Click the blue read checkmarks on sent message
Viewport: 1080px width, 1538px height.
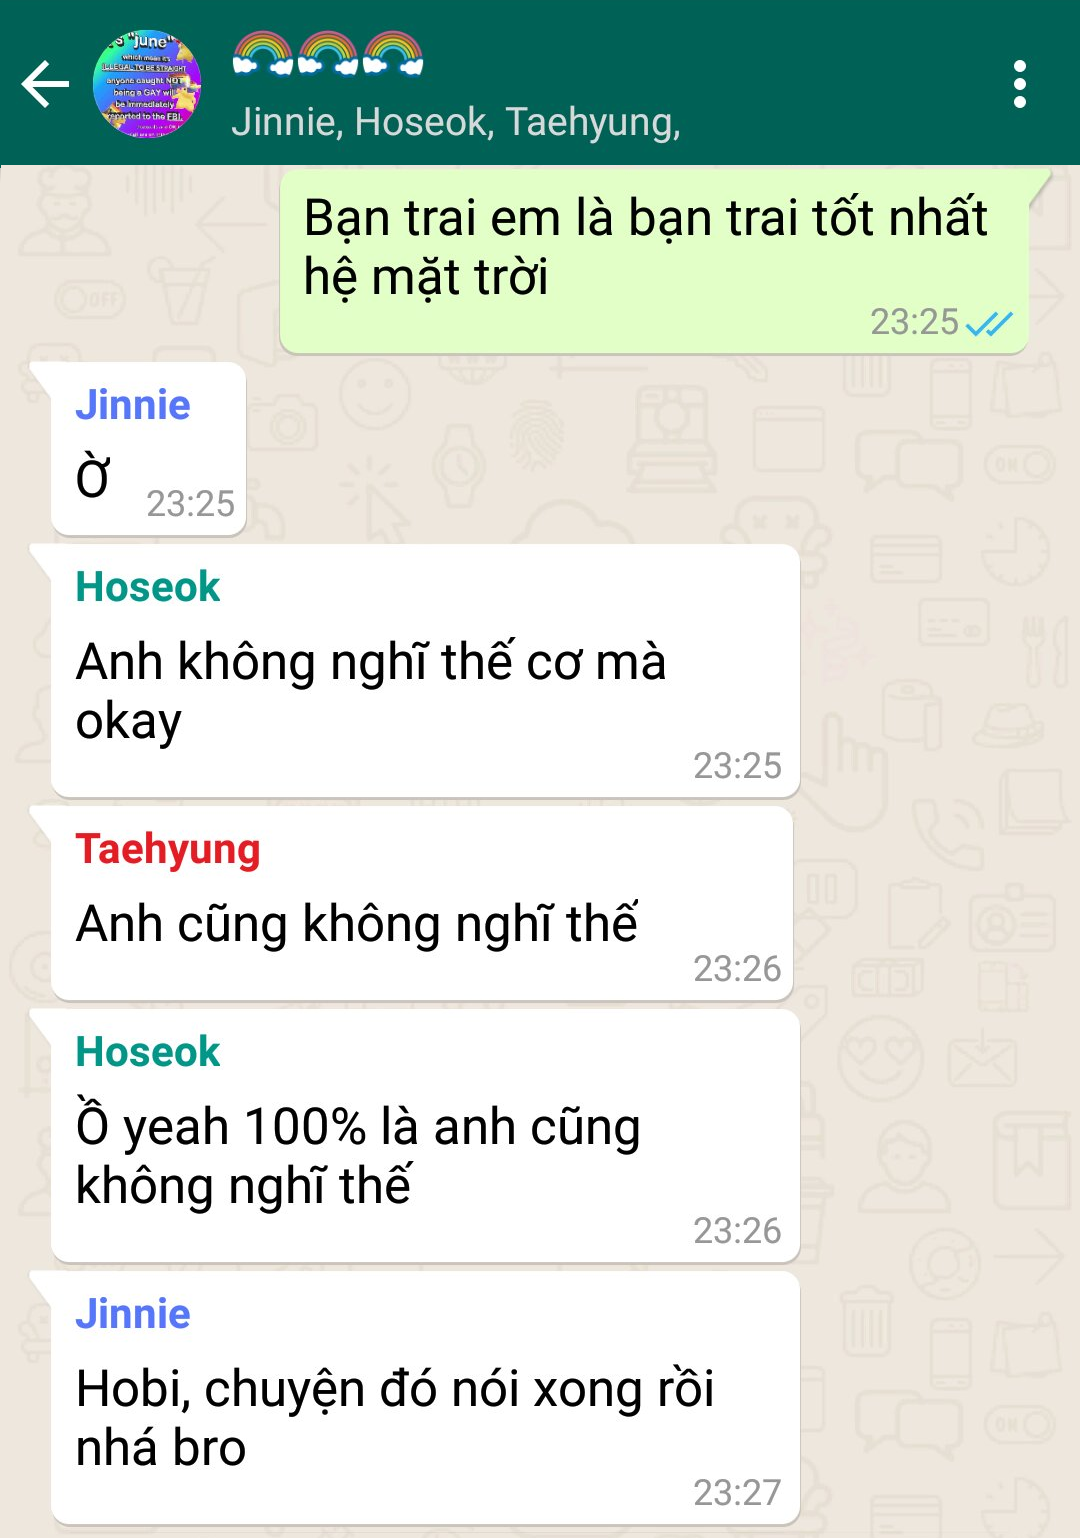click(989, 323)
